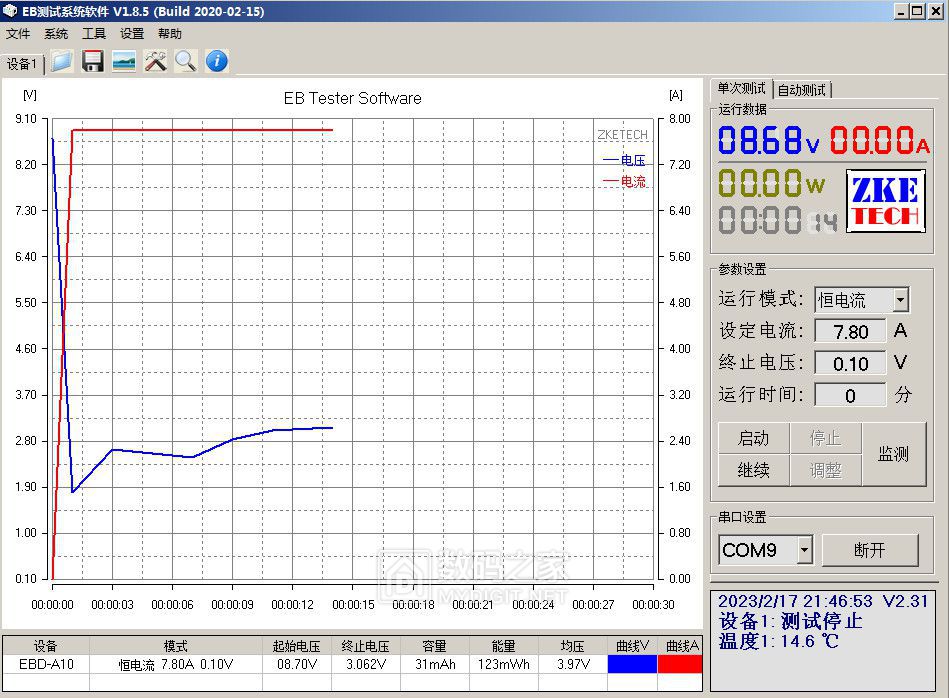The image size is (949, 698).
Task: Toggle the 电压 legend entry on the chart
Action: click(x=625, y=160)
